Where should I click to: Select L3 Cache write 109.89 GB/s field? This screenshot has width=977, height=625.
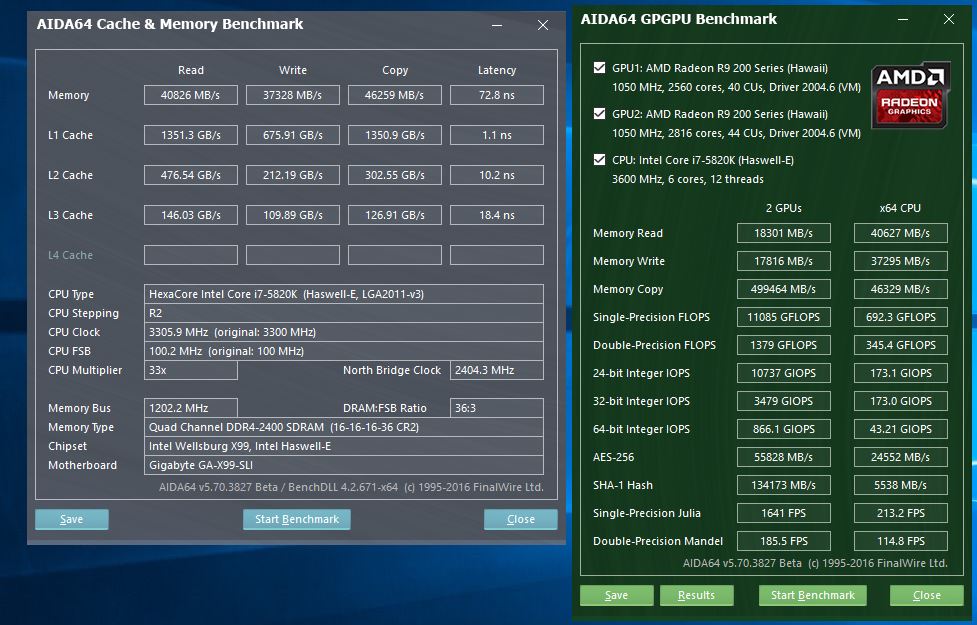click(293, 215)
